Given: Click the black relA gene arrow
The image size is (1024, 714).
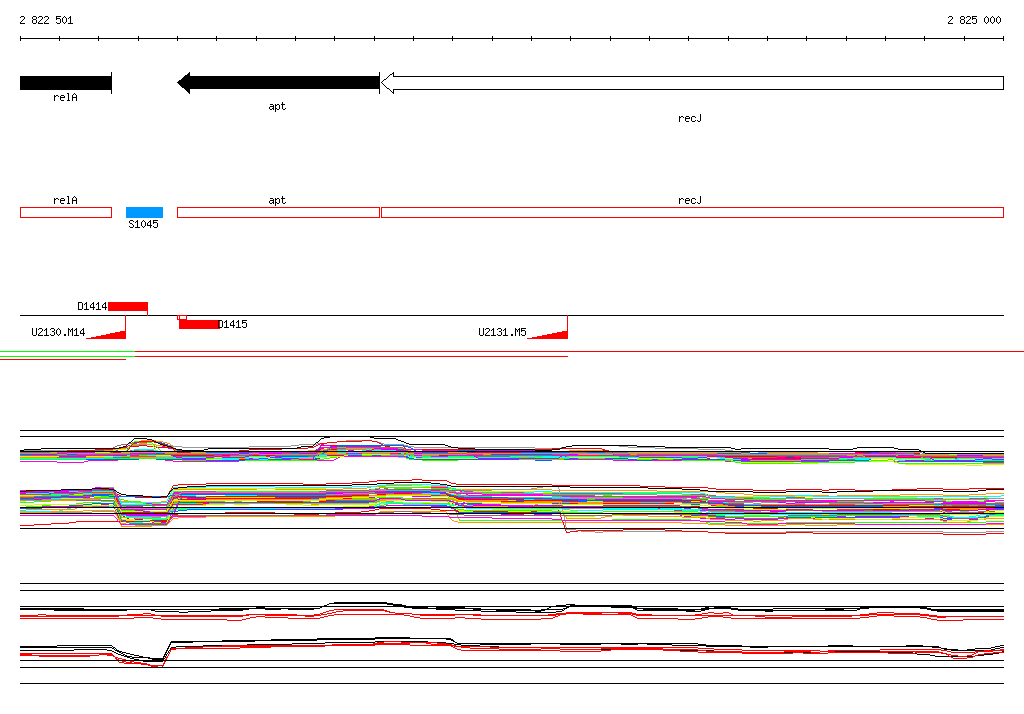Looking at the screenshot, I should pyautogui.click(x=66, y=83).
